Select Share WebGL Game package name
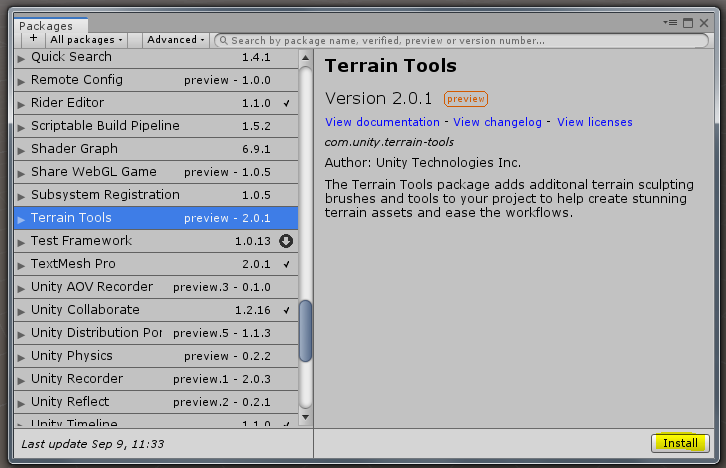The height and width of the screenshot is (468, 726). (94, 171)
